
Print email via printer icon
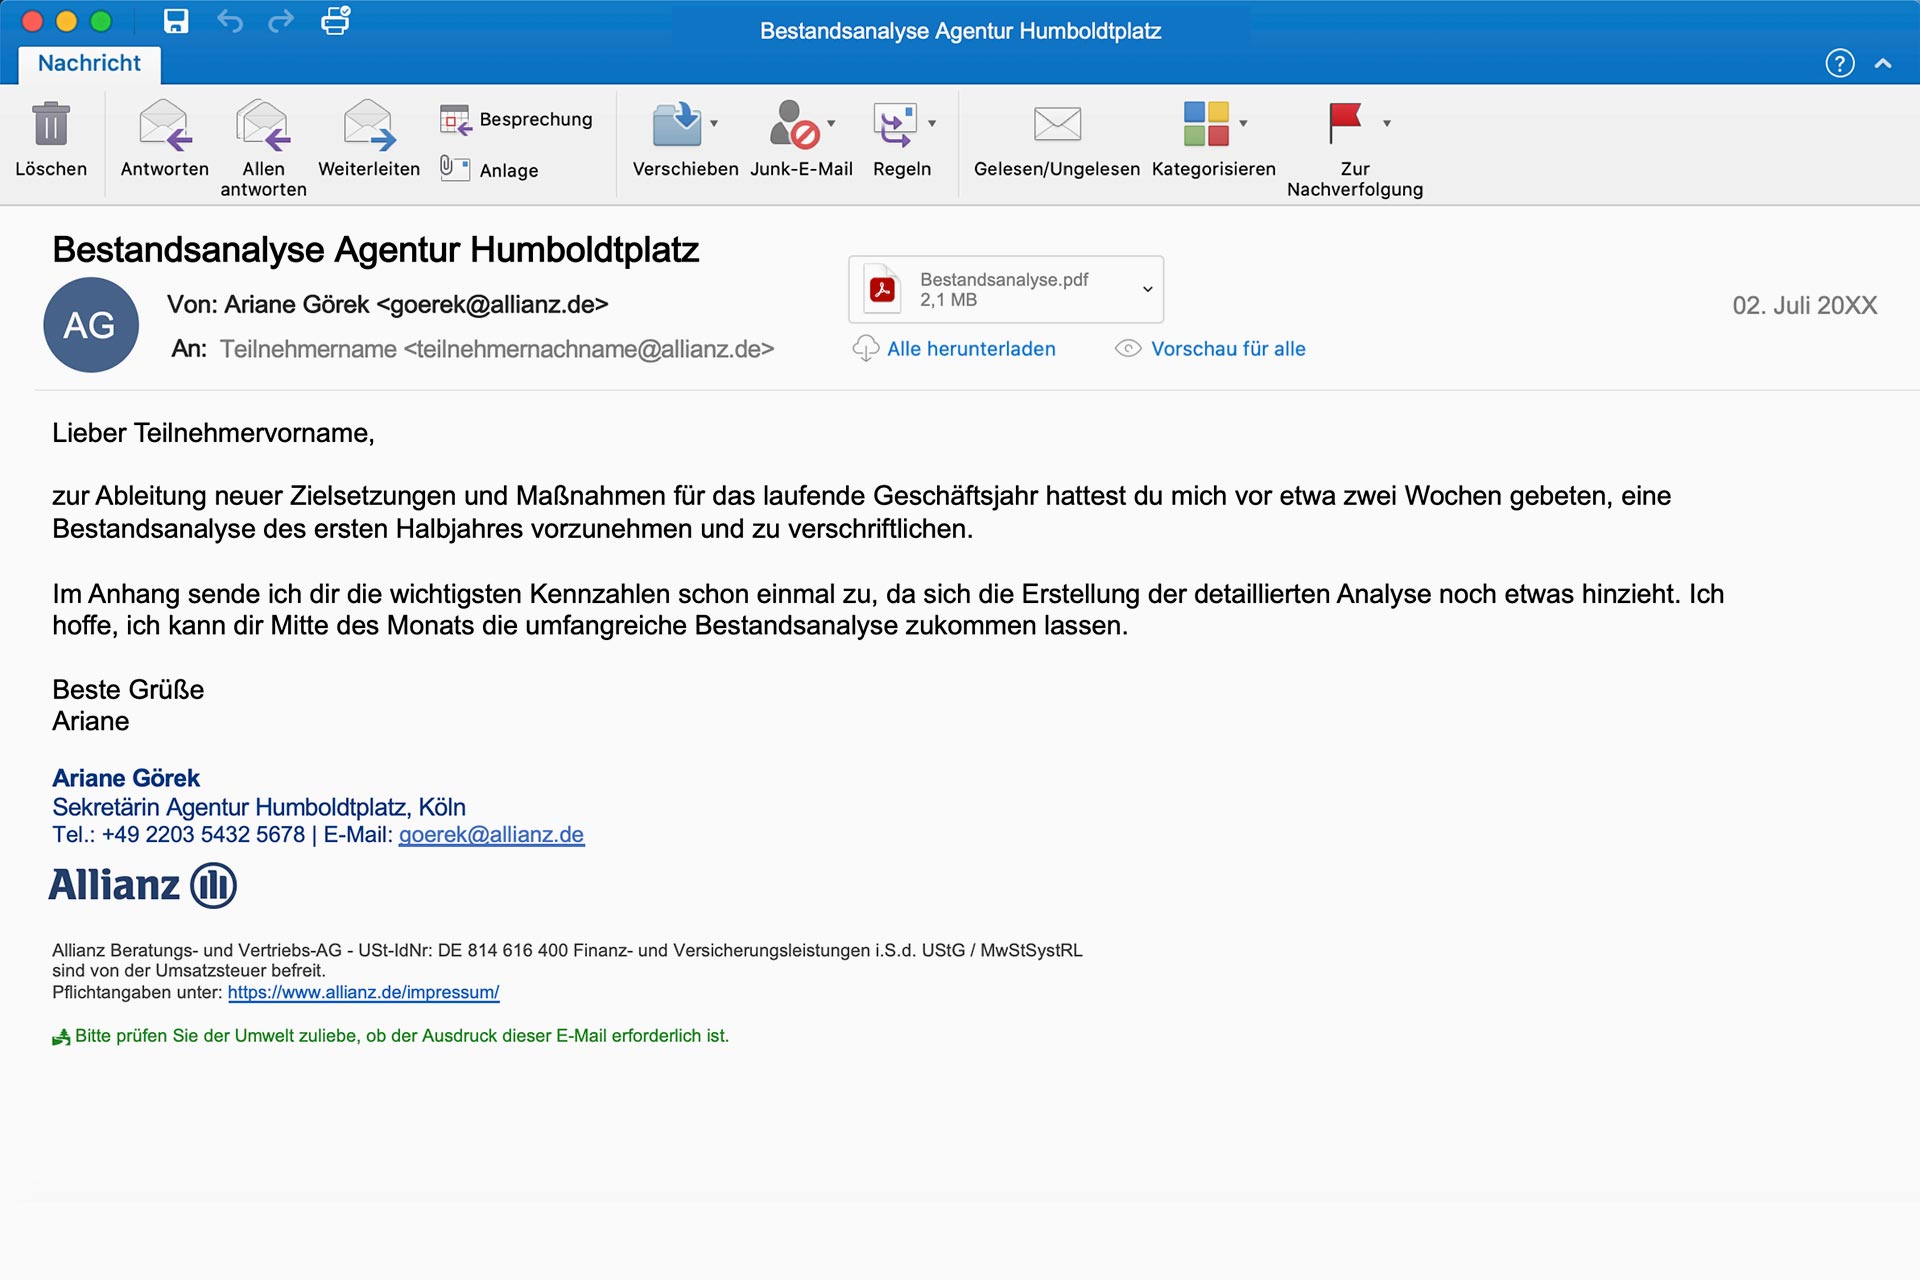tap(336, 21)
